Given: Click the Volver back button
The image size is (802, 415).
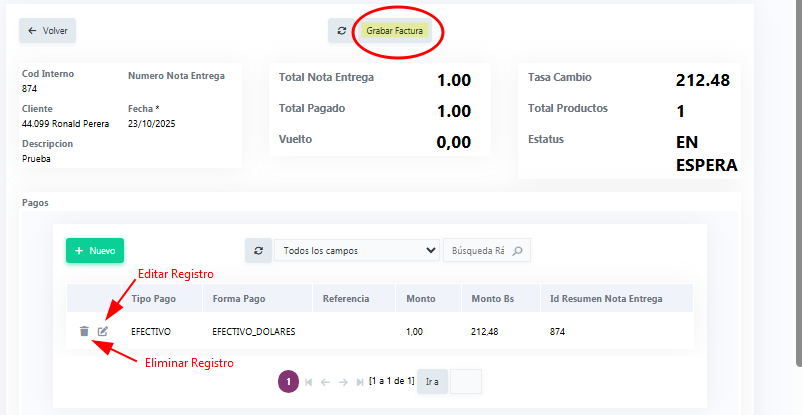Looking at the screenshot, I should click(x=47, y=31).
